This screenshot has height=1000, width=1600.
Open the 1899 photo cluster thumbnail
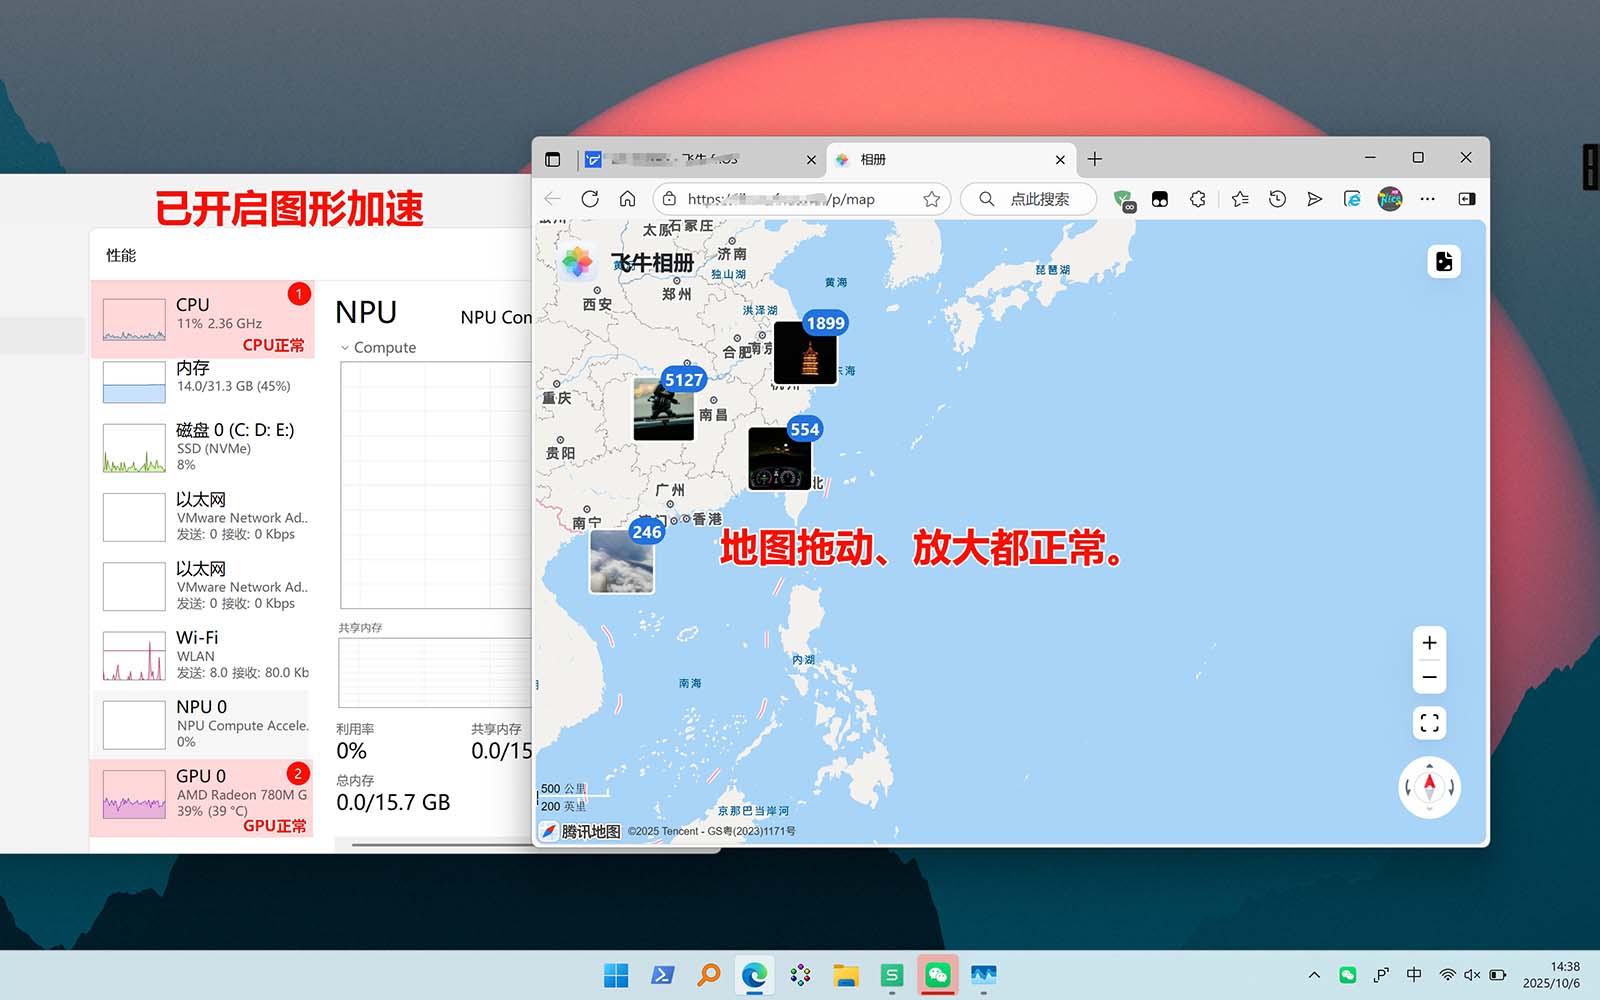805,353
